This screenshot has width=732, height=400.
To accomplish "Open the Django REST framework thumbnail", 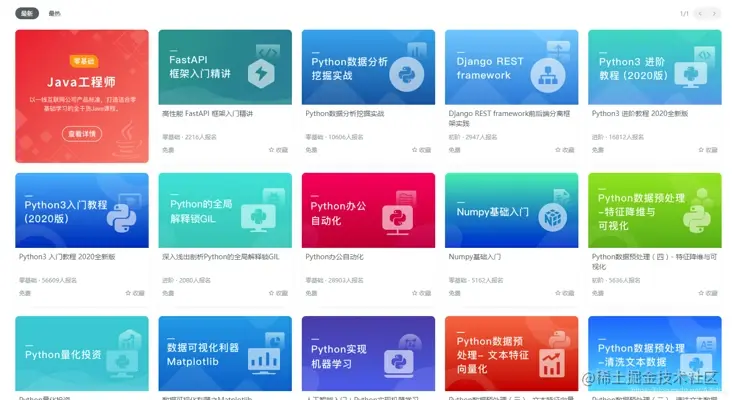I will (x=512, y=67).
